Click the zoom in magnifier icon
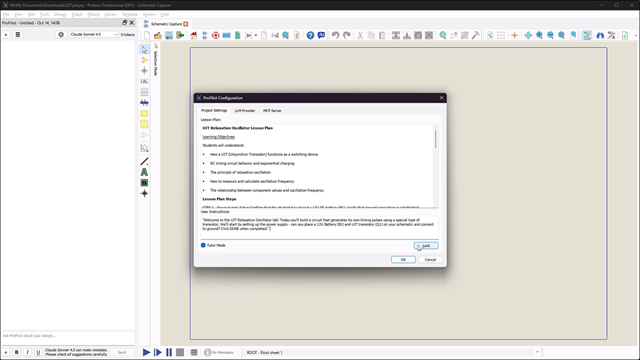640x360 pixels. [x=539, y=36]
